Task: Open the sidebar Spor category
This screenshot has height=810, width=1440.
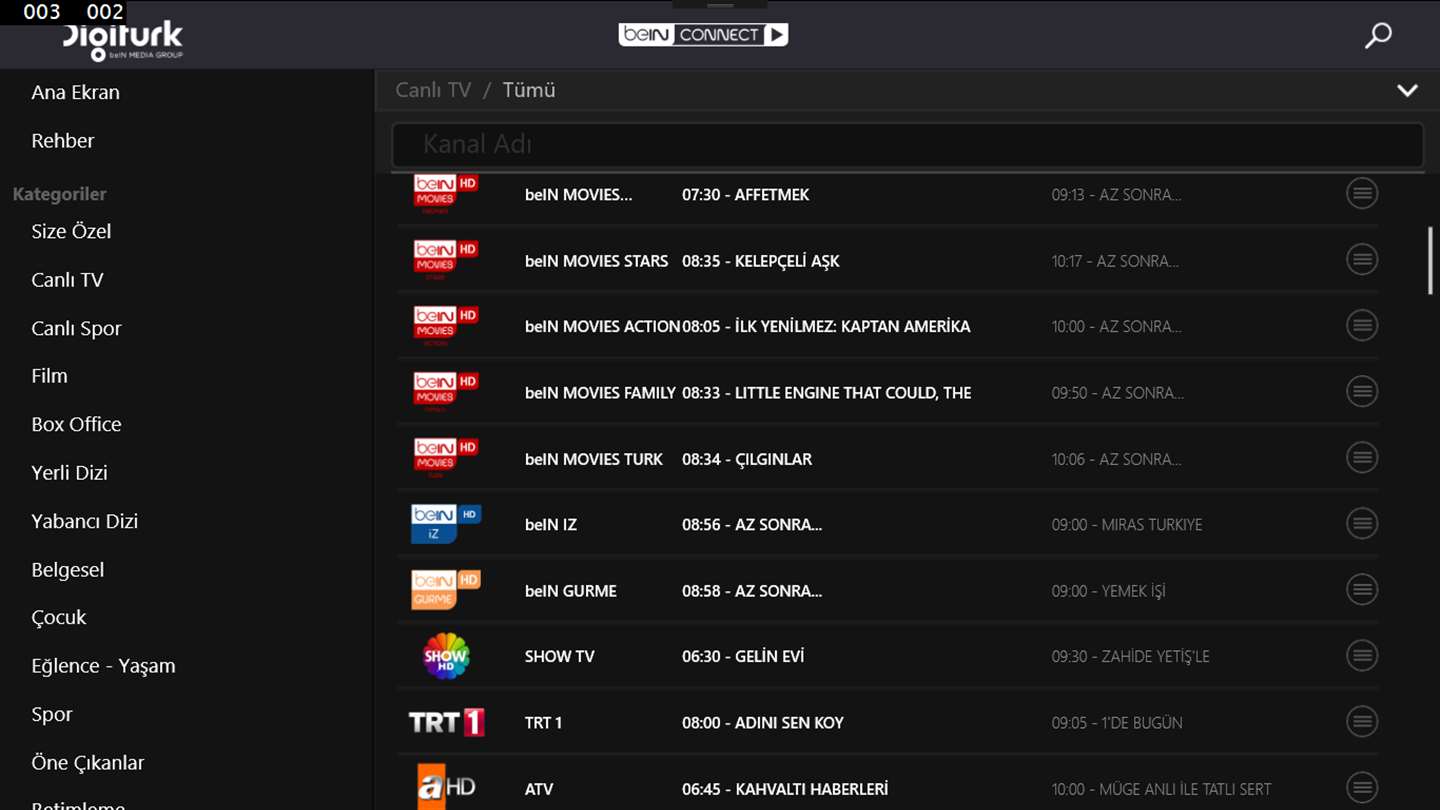Action: [x=51, y=714]
